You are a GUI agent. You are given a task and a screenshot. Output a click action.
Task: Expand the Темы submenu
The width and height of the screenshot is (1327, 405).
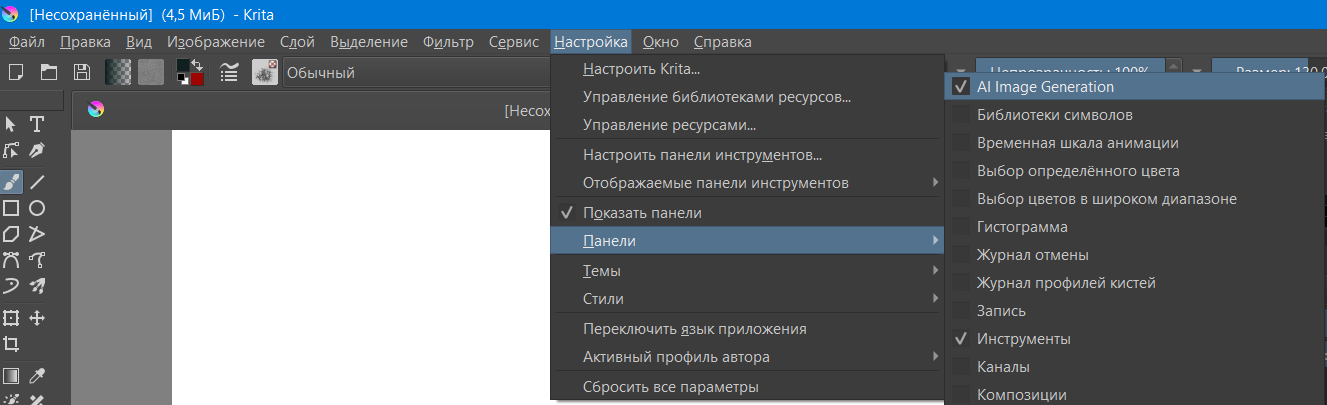pyautogui.click(x=602, y=271)
